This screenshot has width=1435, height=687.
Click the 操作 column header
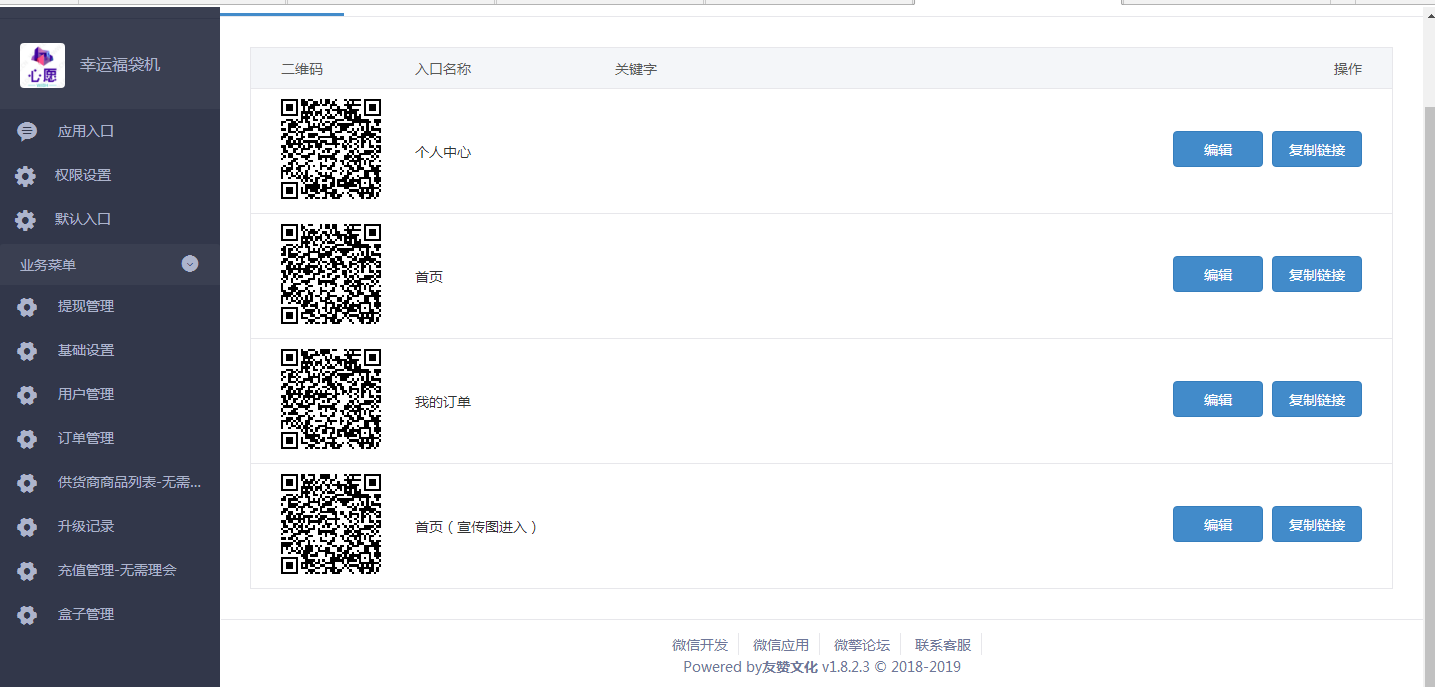(1348, 69)
